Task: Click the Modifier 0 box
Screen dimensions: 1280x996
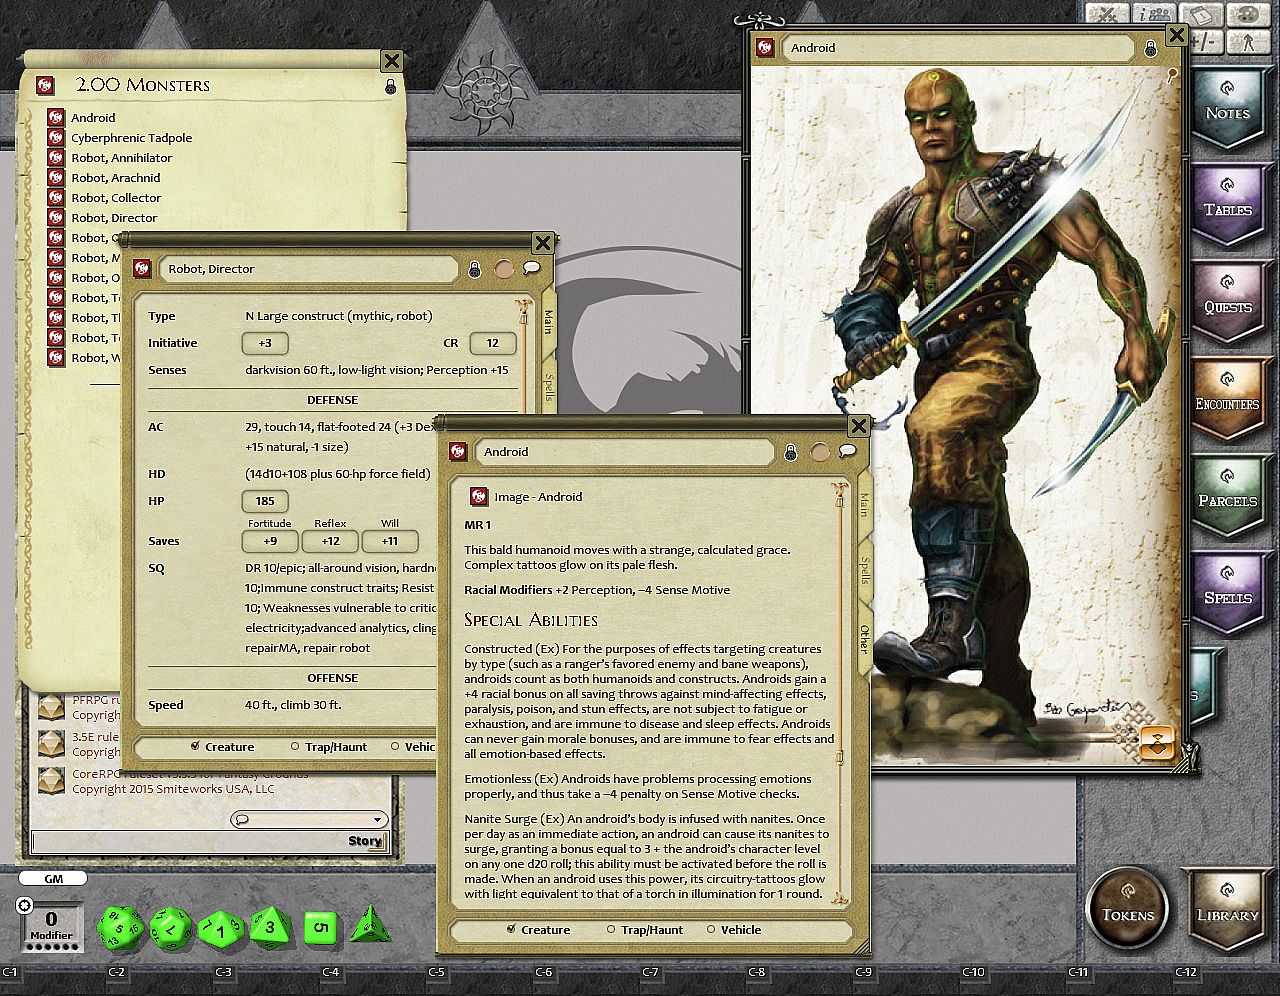Action: pyautogui.click(x=51, y=925)
